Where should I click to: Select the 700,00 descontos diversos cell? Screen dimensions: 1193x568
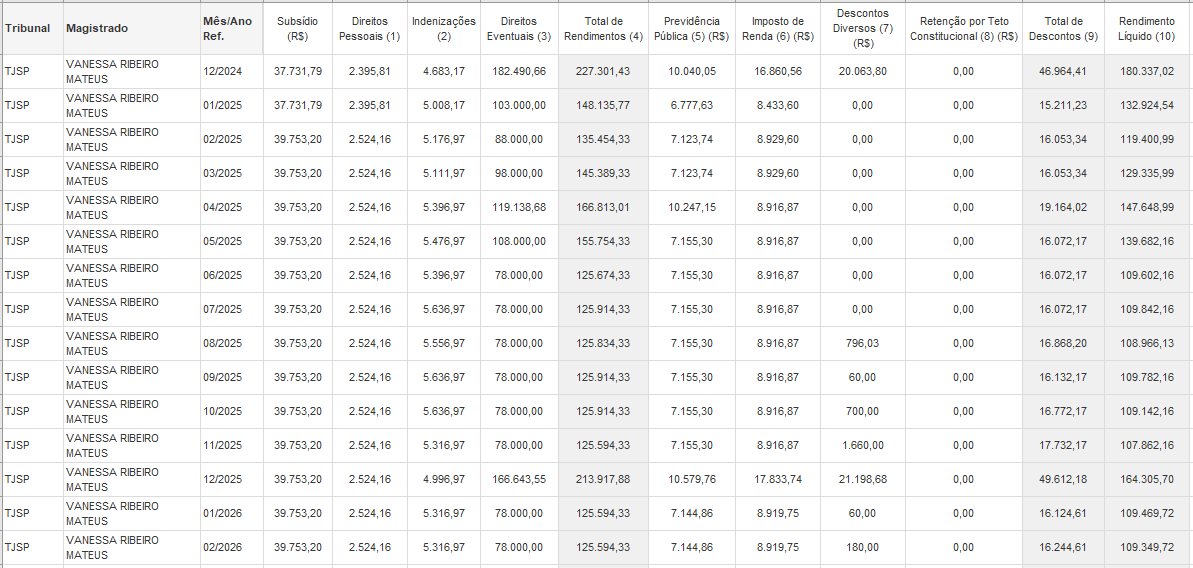(x=863, y=411)
